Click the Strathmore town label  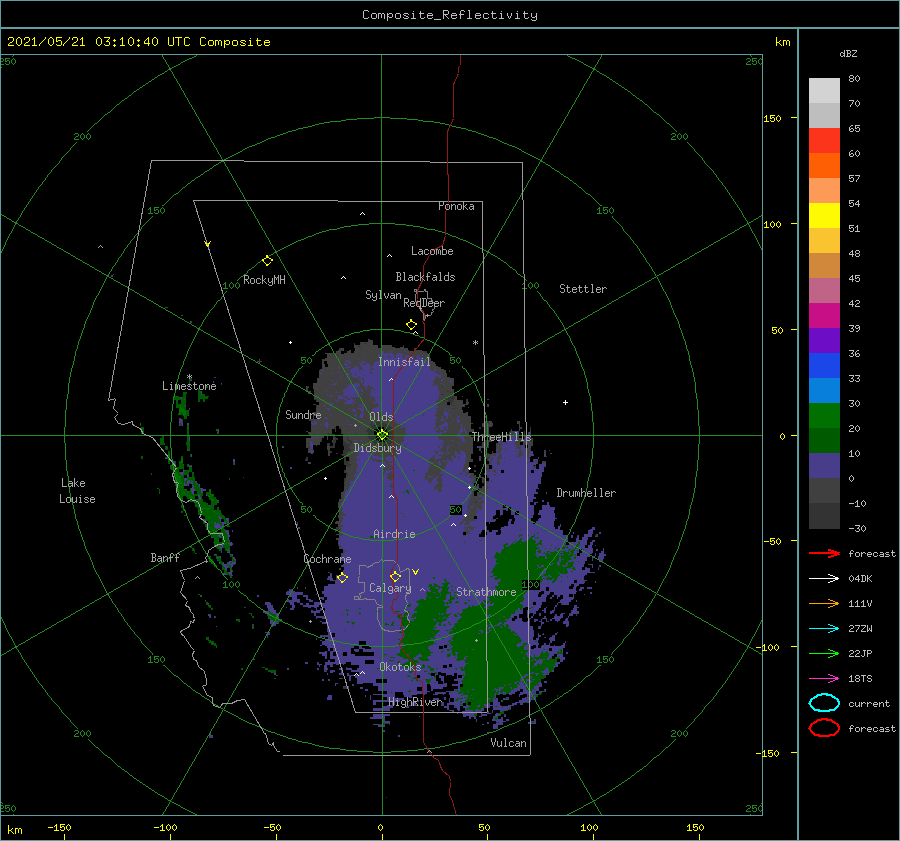point(486,592)
